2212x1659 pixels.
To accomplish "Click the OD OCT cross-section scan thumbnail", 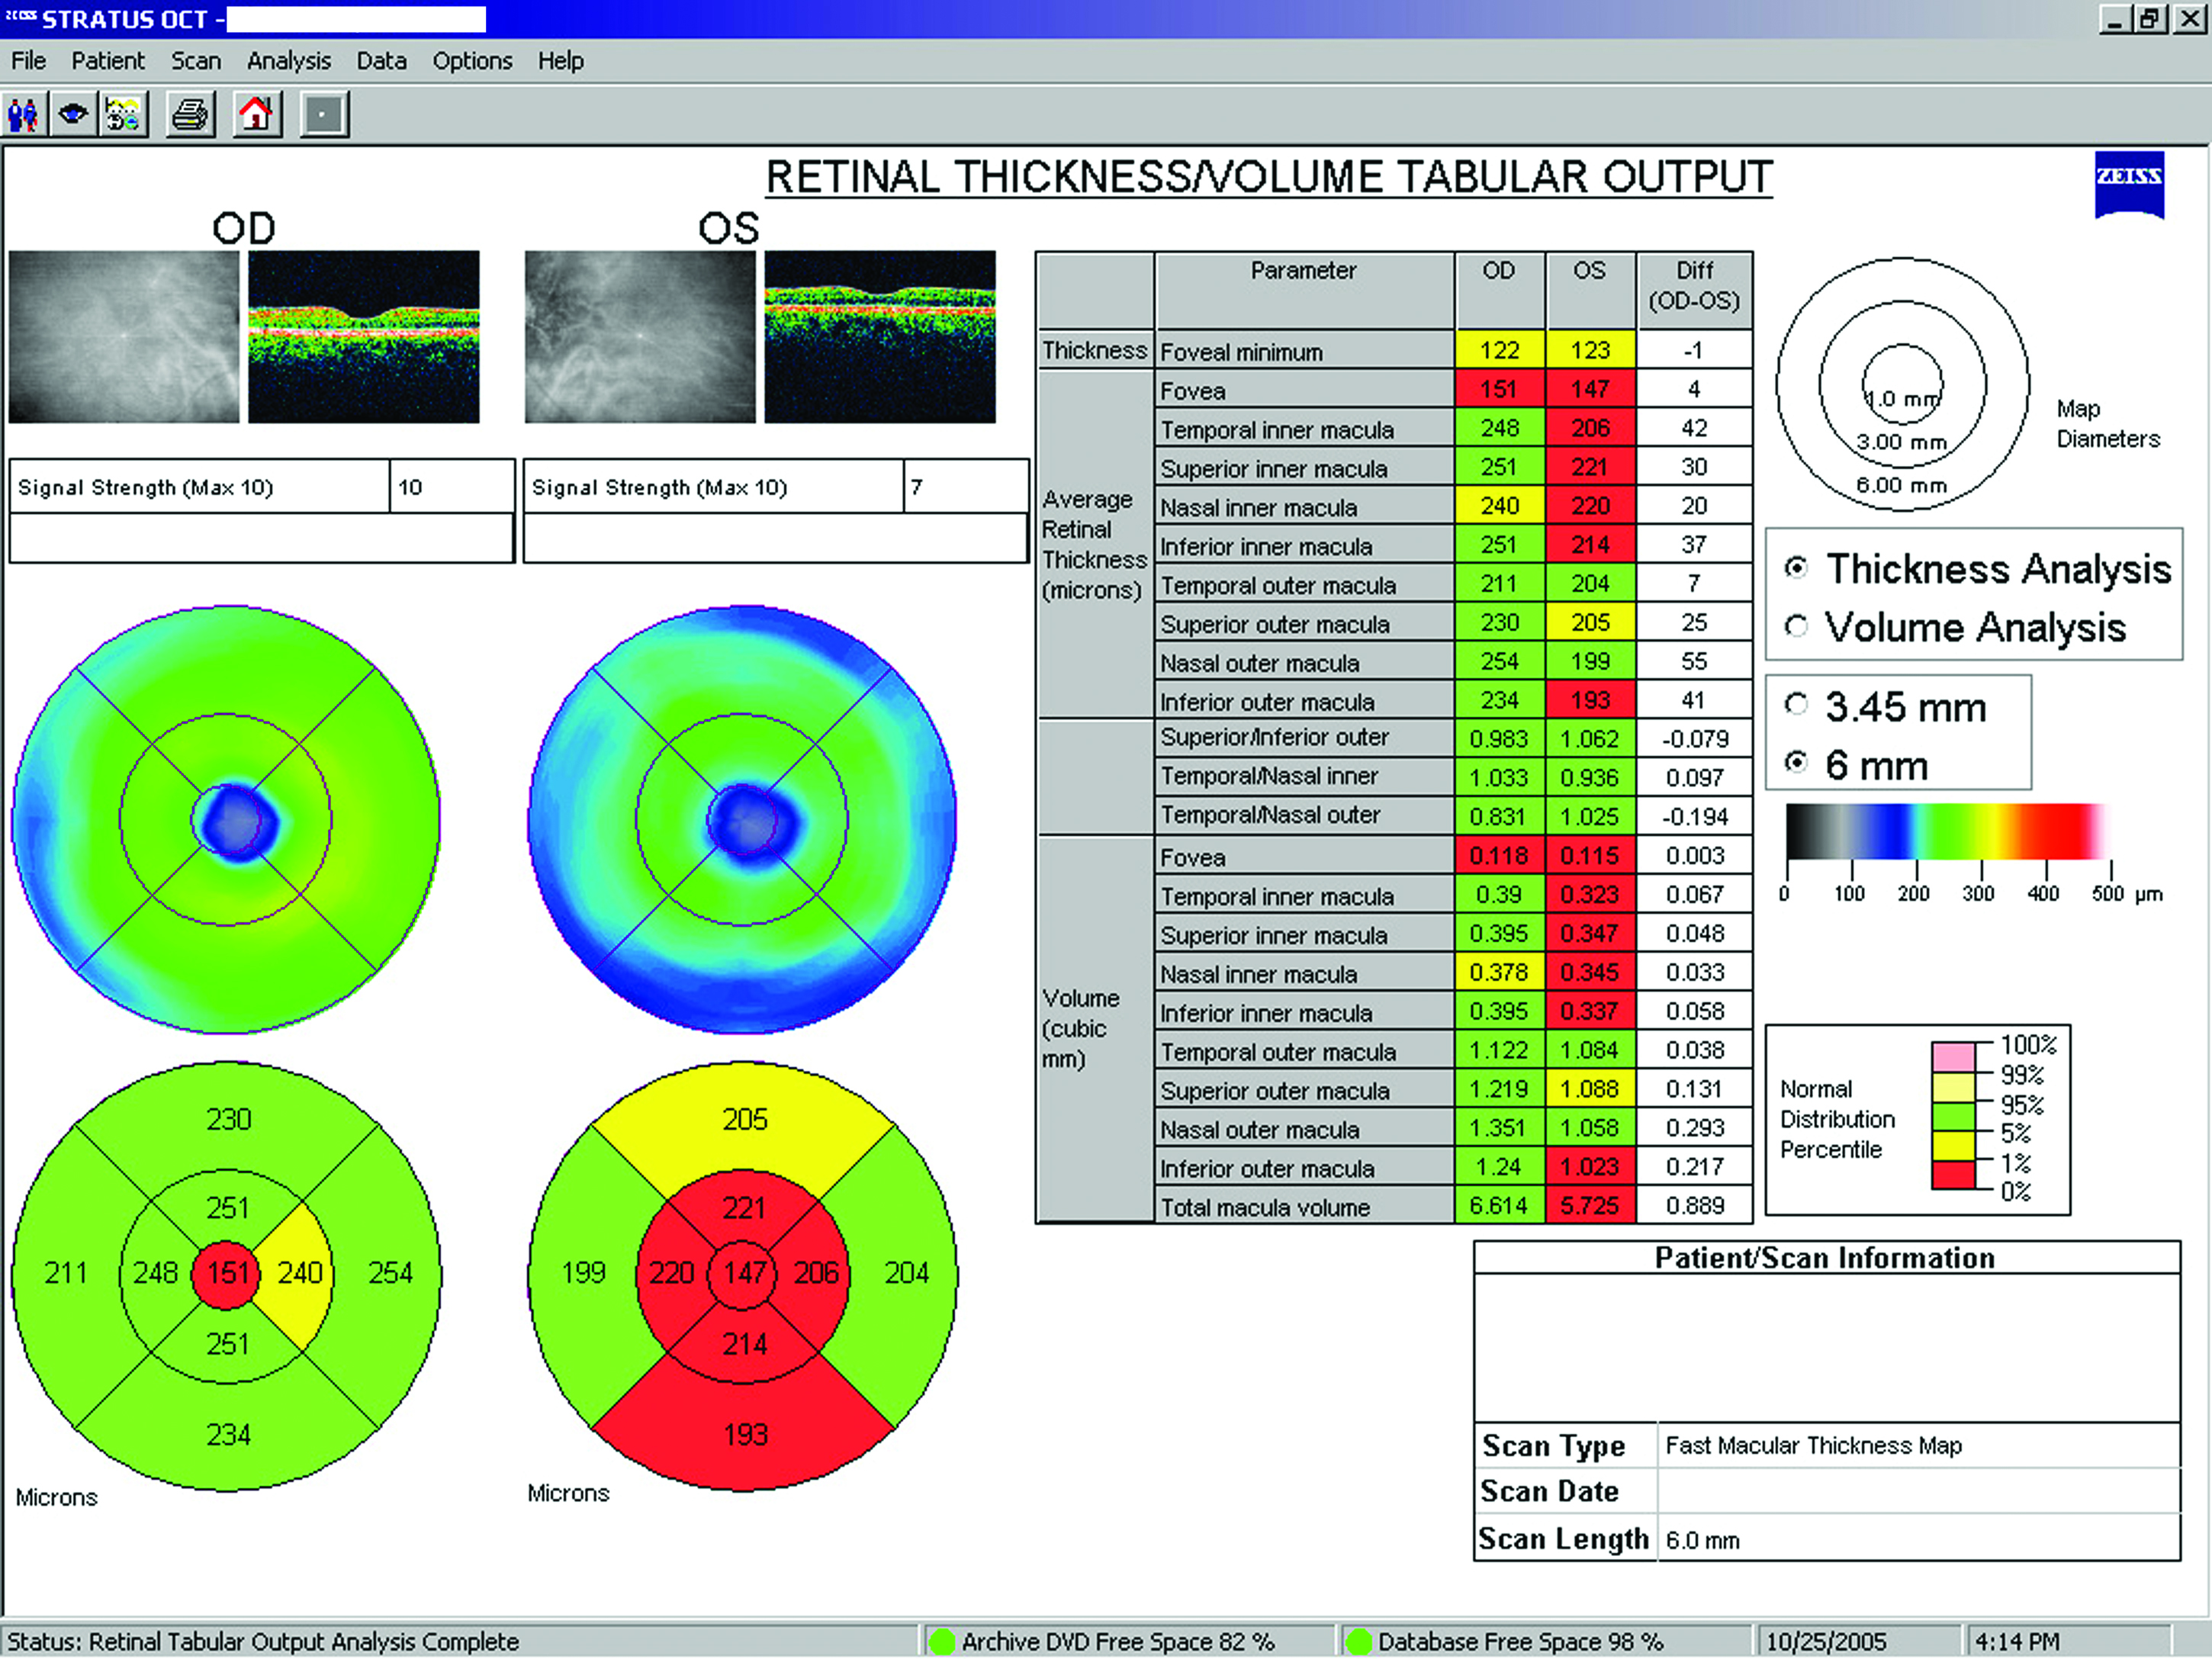I will click(363, 337).
